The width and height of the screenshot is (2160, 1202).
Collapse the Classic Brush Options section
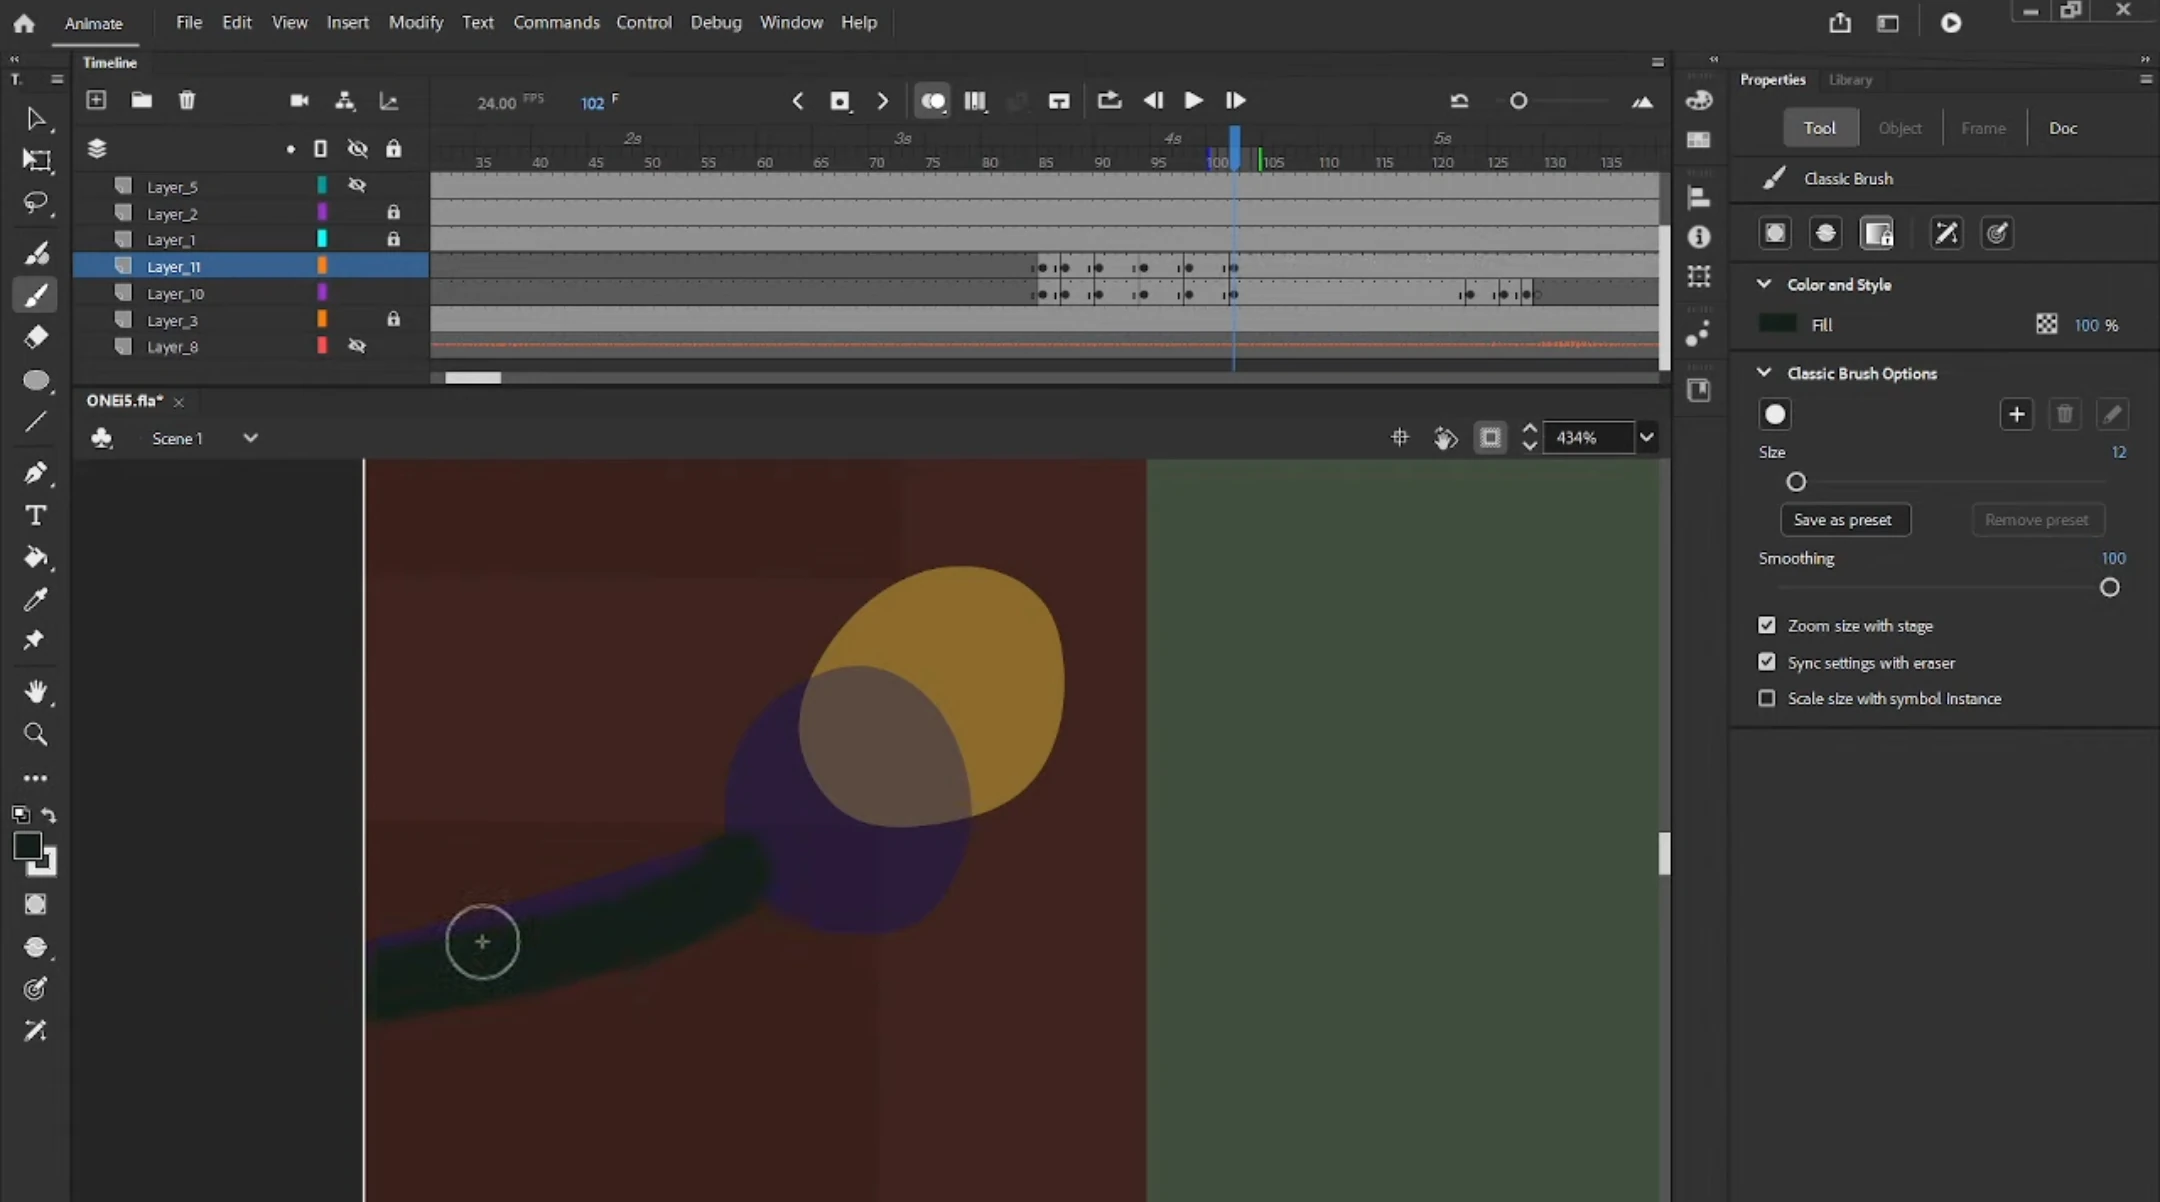click(1764, 373)
